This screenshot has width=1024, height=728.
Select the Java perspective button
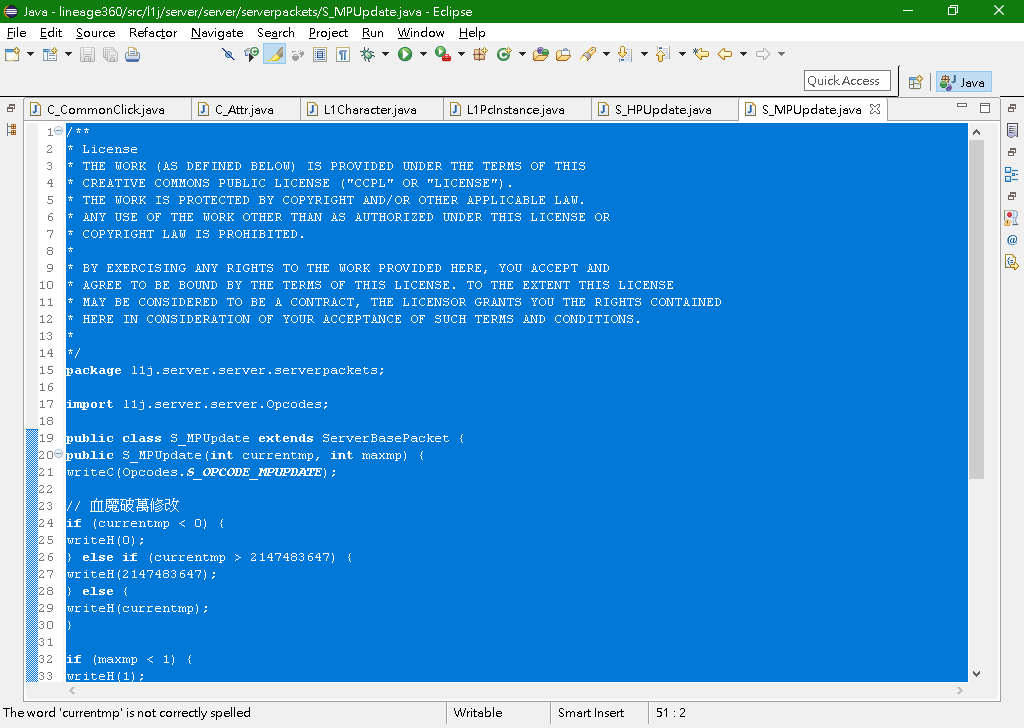963,82
